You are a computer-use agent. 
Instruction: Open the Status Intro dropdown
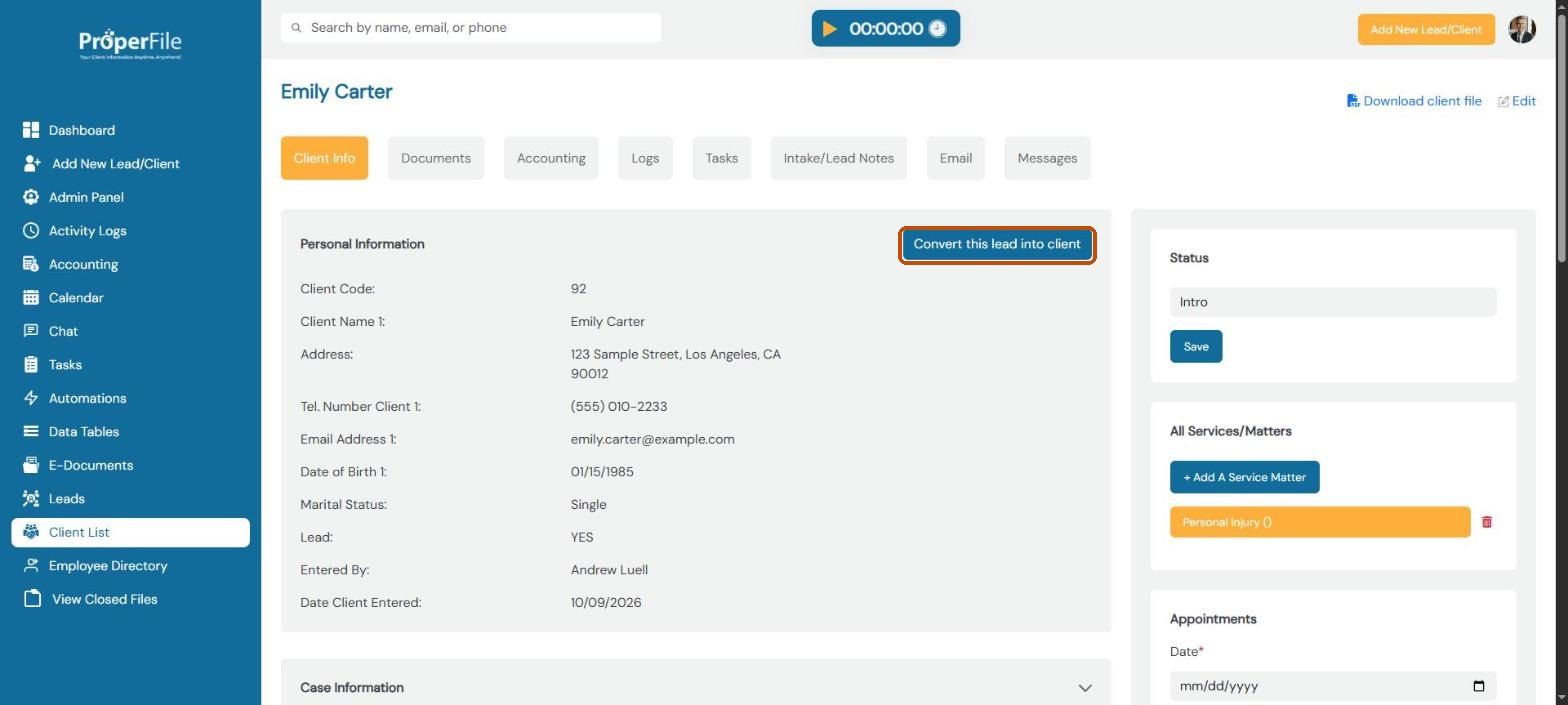pos(1333,302)
